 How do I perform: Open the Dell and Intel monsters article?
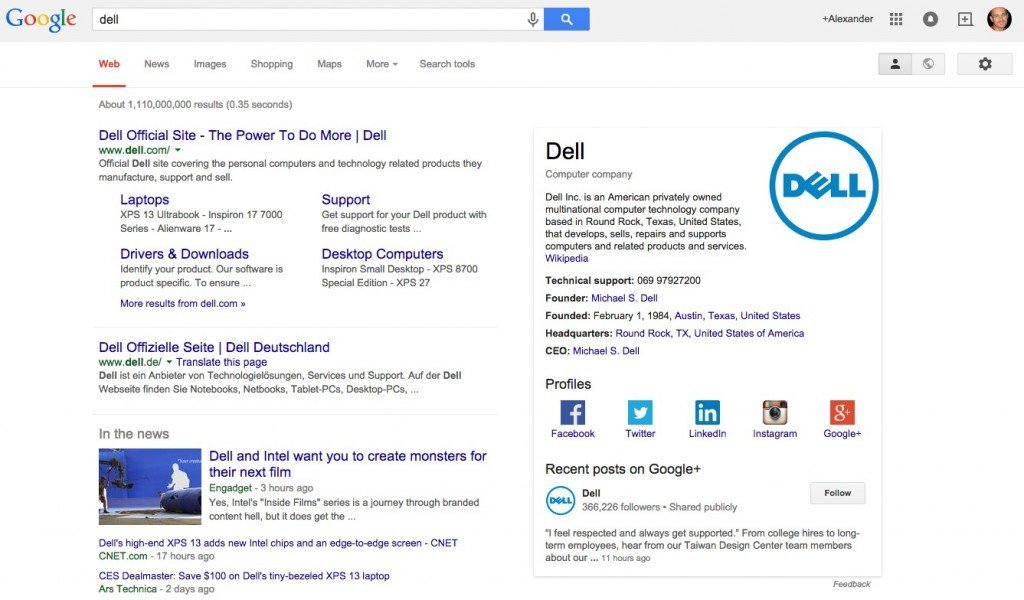point(347,464)
